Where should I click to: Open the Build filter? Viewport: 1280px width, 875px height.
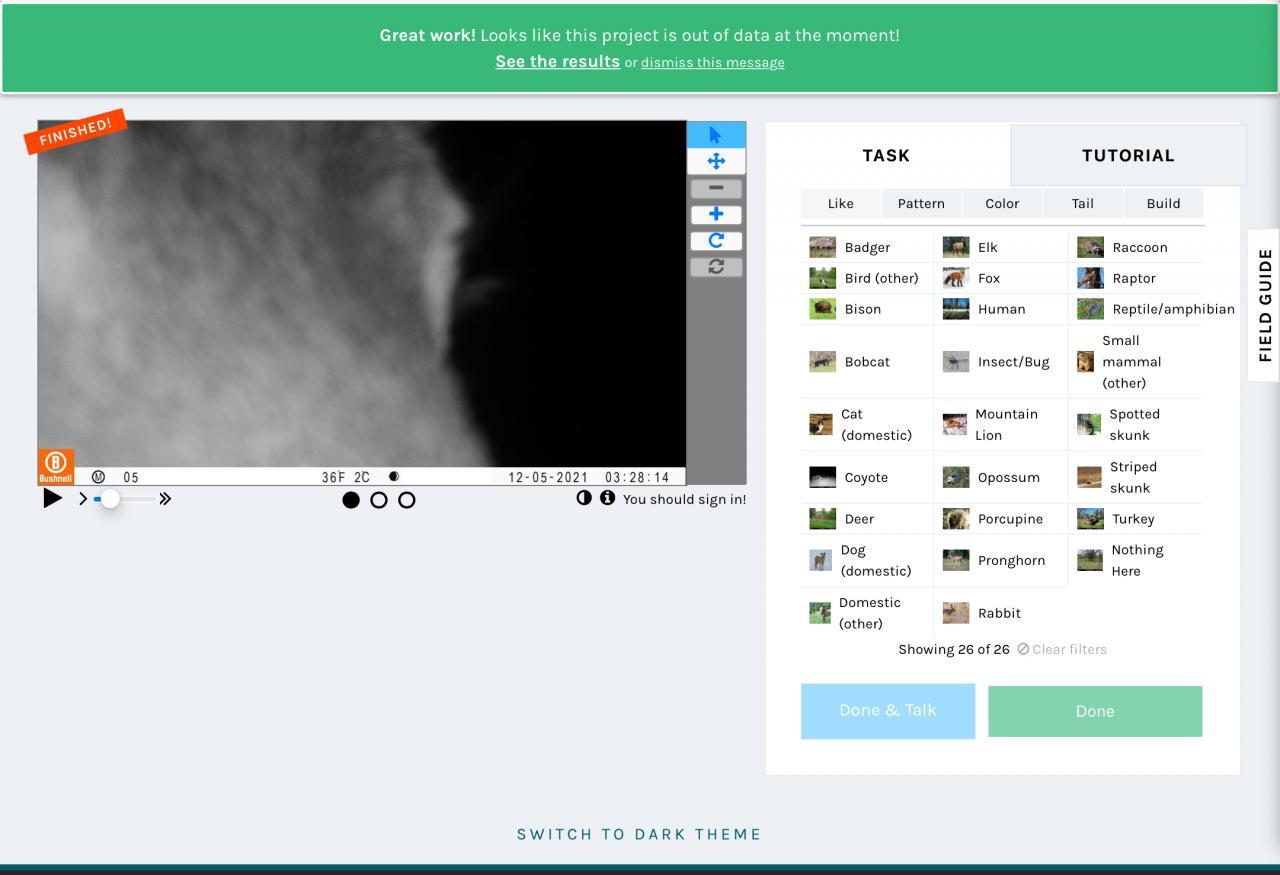pos(1163,203)
